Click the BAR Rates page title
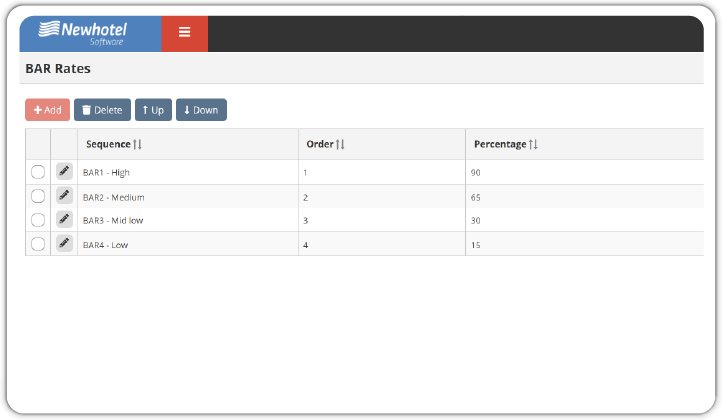 (x=58, y=69)
